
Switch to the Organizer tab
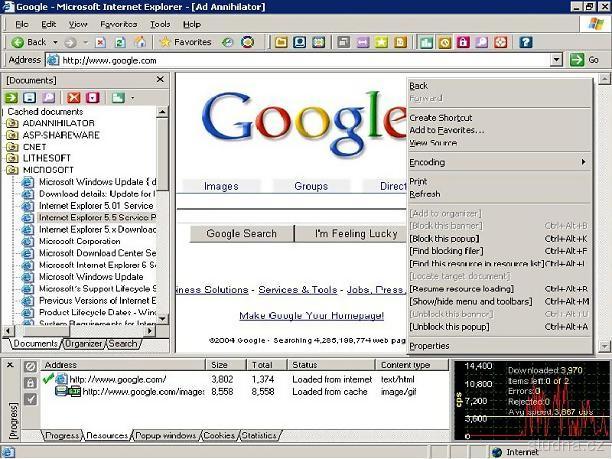coord(83,344)
